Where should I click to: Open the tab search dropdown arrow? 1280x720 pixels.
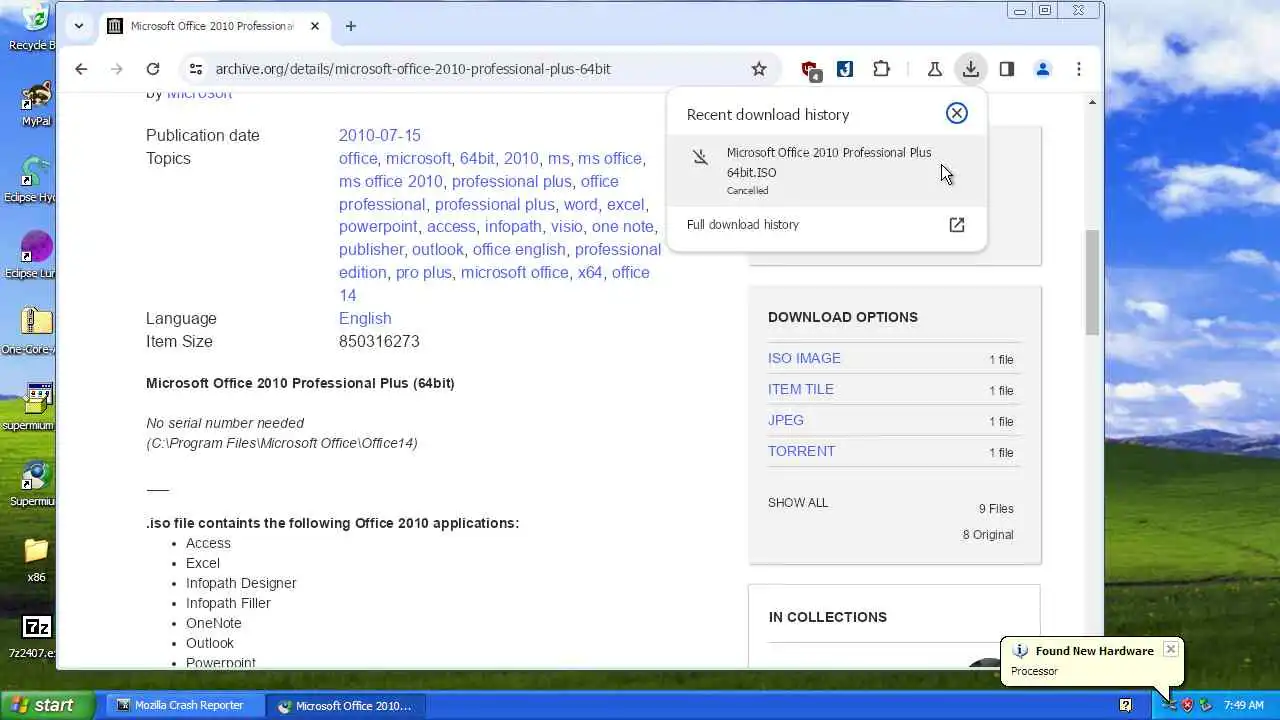78,26
